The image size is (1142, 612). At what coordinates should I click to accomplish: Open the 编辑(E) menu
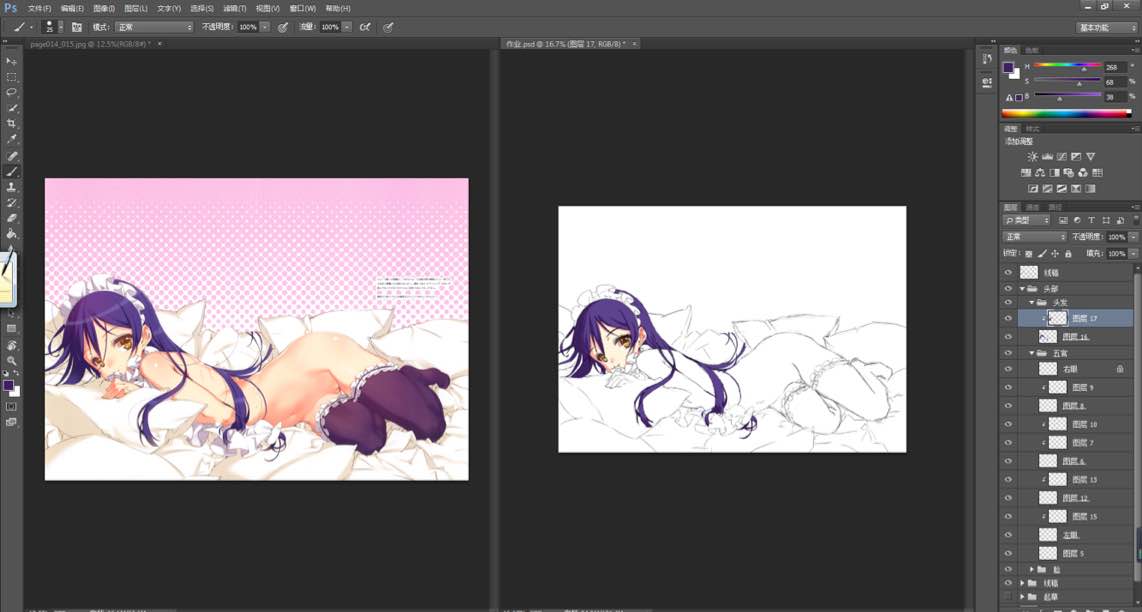point(72,8)
